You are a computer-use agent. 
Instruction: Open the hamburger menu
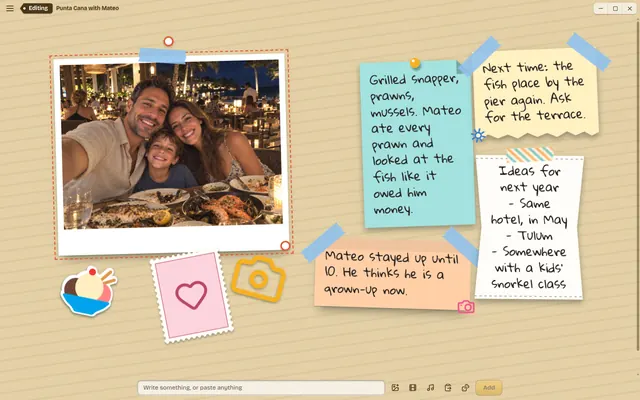tap(10, 8)
